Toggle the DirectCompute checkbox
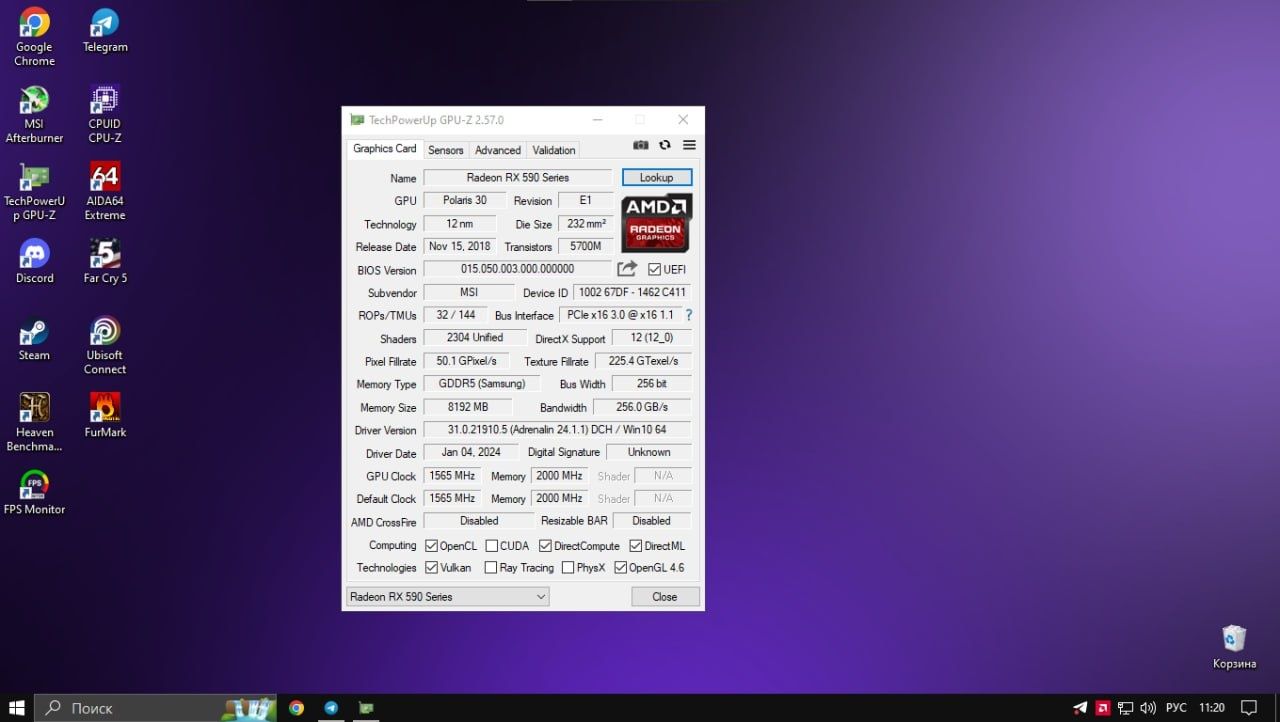Screen dimensions: 1280x722 [x=546, y=546]
